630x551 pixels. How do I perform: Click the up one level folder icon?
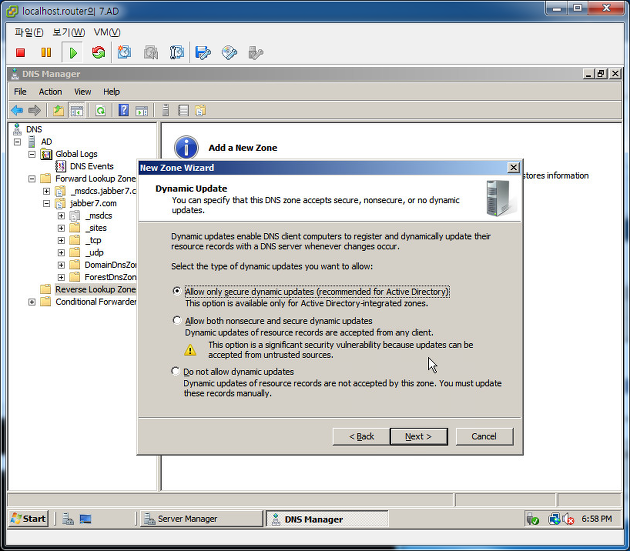click(x=59, y=111)
